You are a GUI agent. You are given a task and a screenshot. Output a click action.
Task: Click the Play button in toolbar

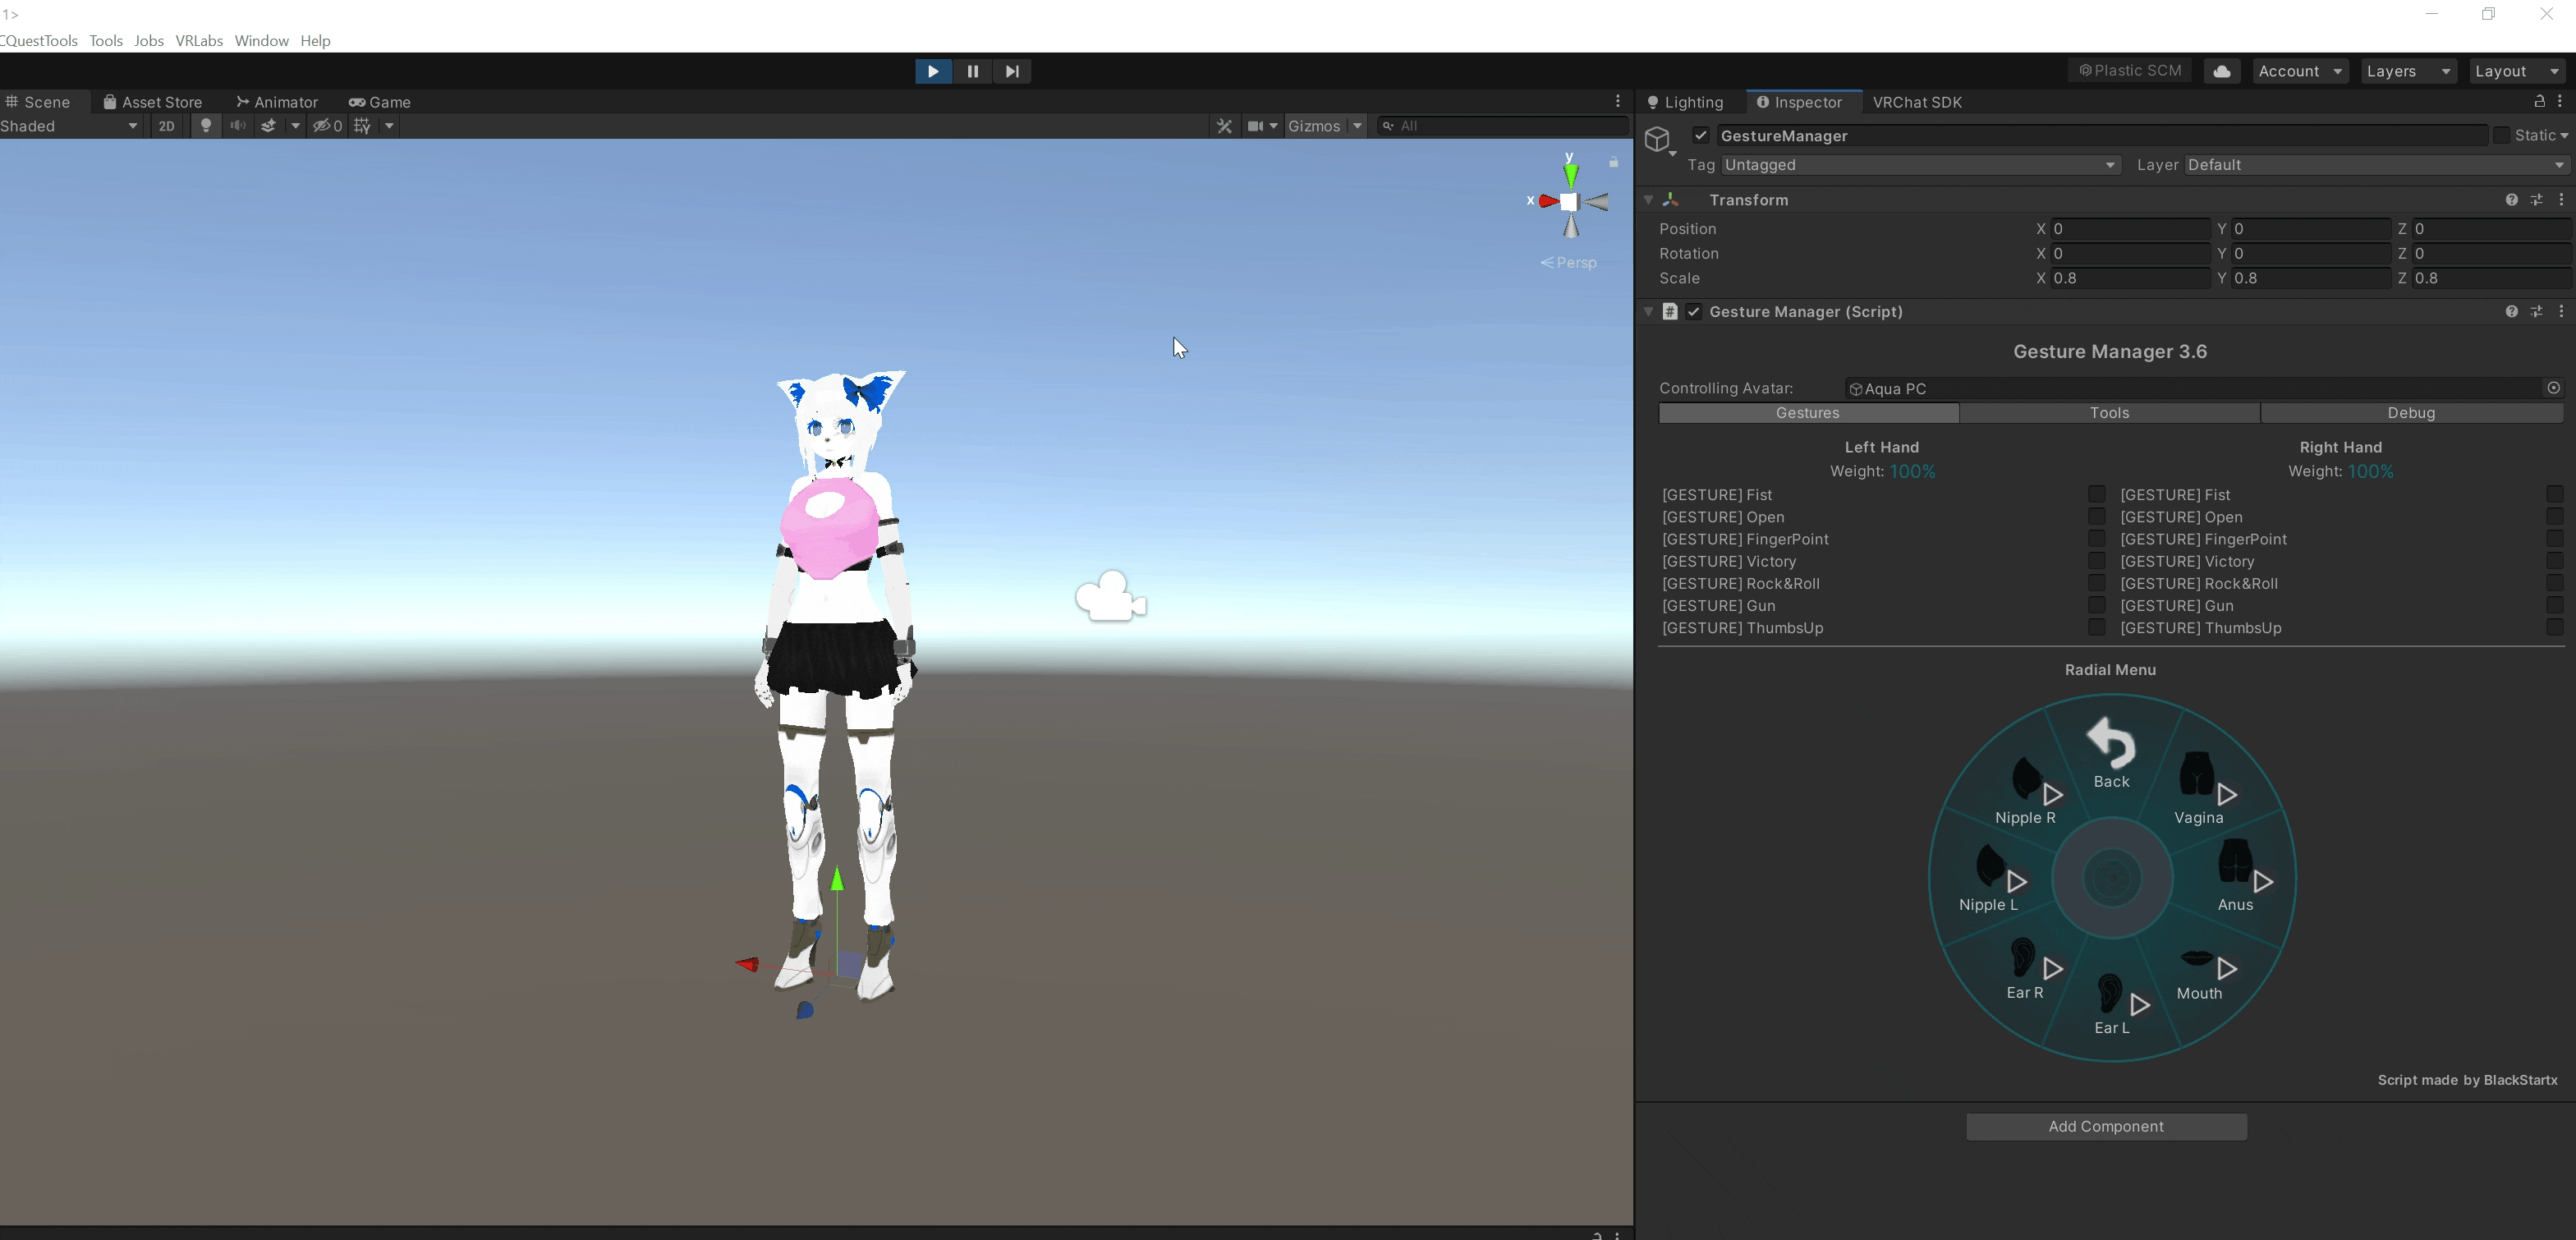[x=932, y=71]
